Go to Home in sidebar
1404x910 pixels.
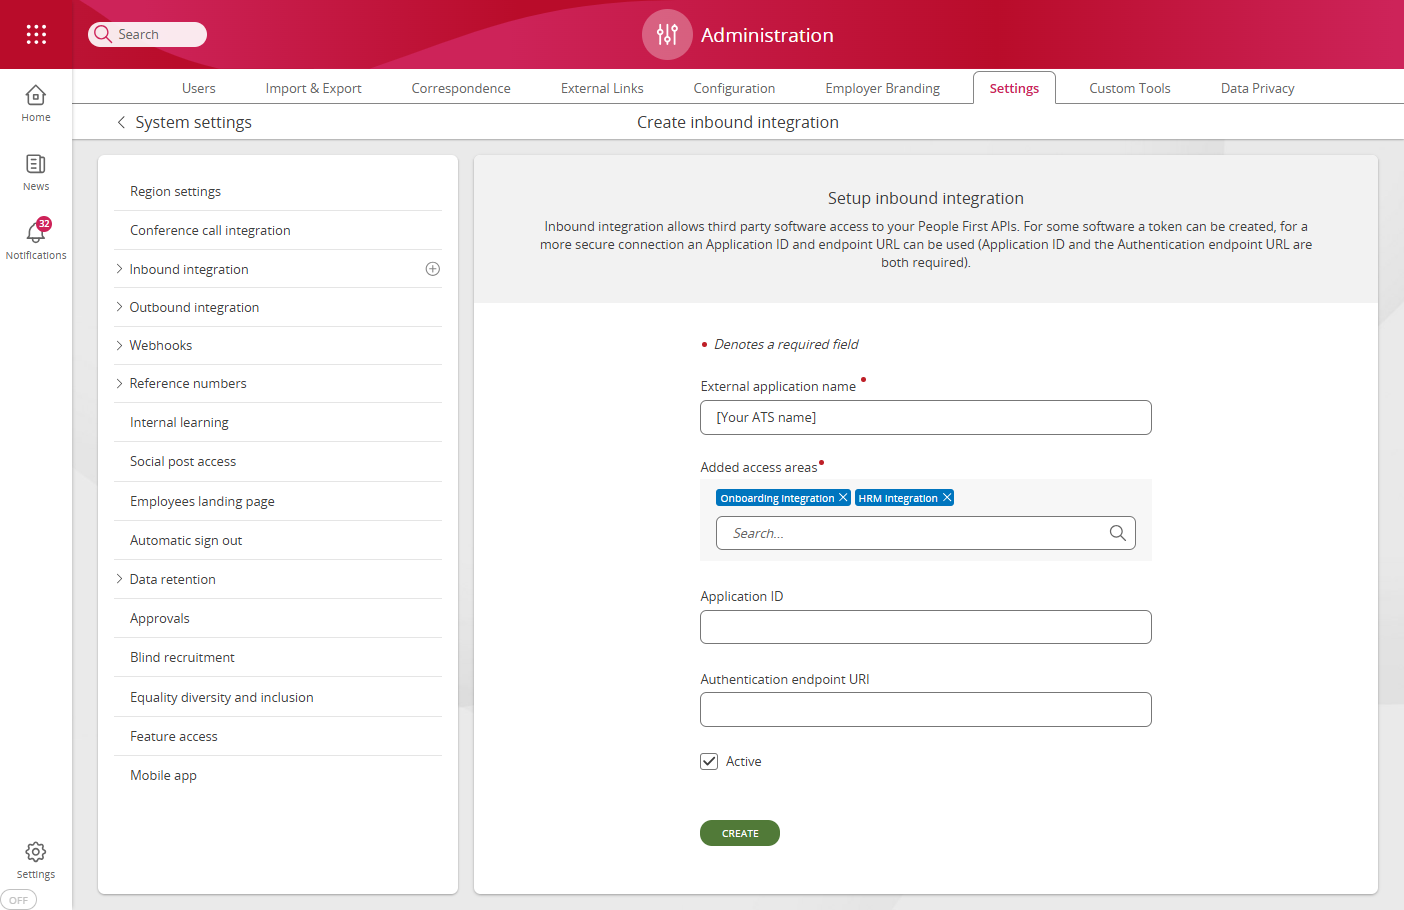coord(36,104)
